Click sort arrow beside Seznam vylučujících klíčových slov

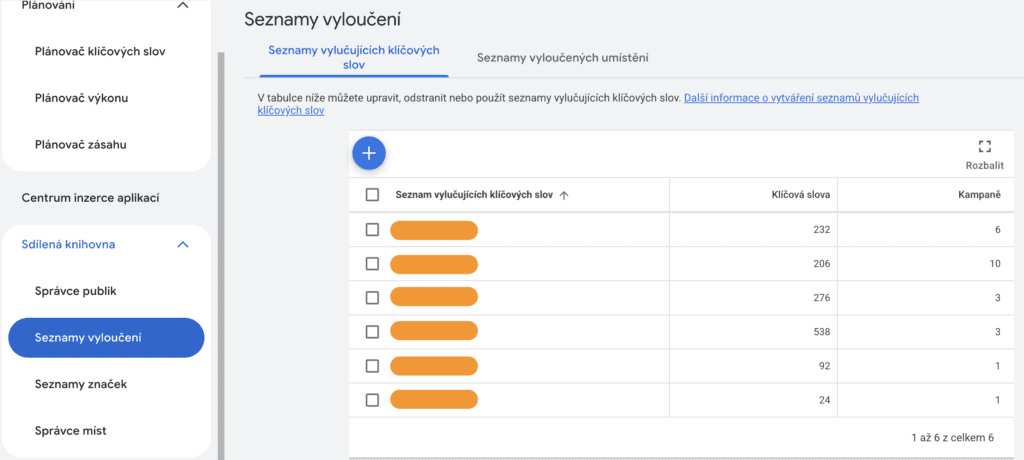[x=564, y=196]
